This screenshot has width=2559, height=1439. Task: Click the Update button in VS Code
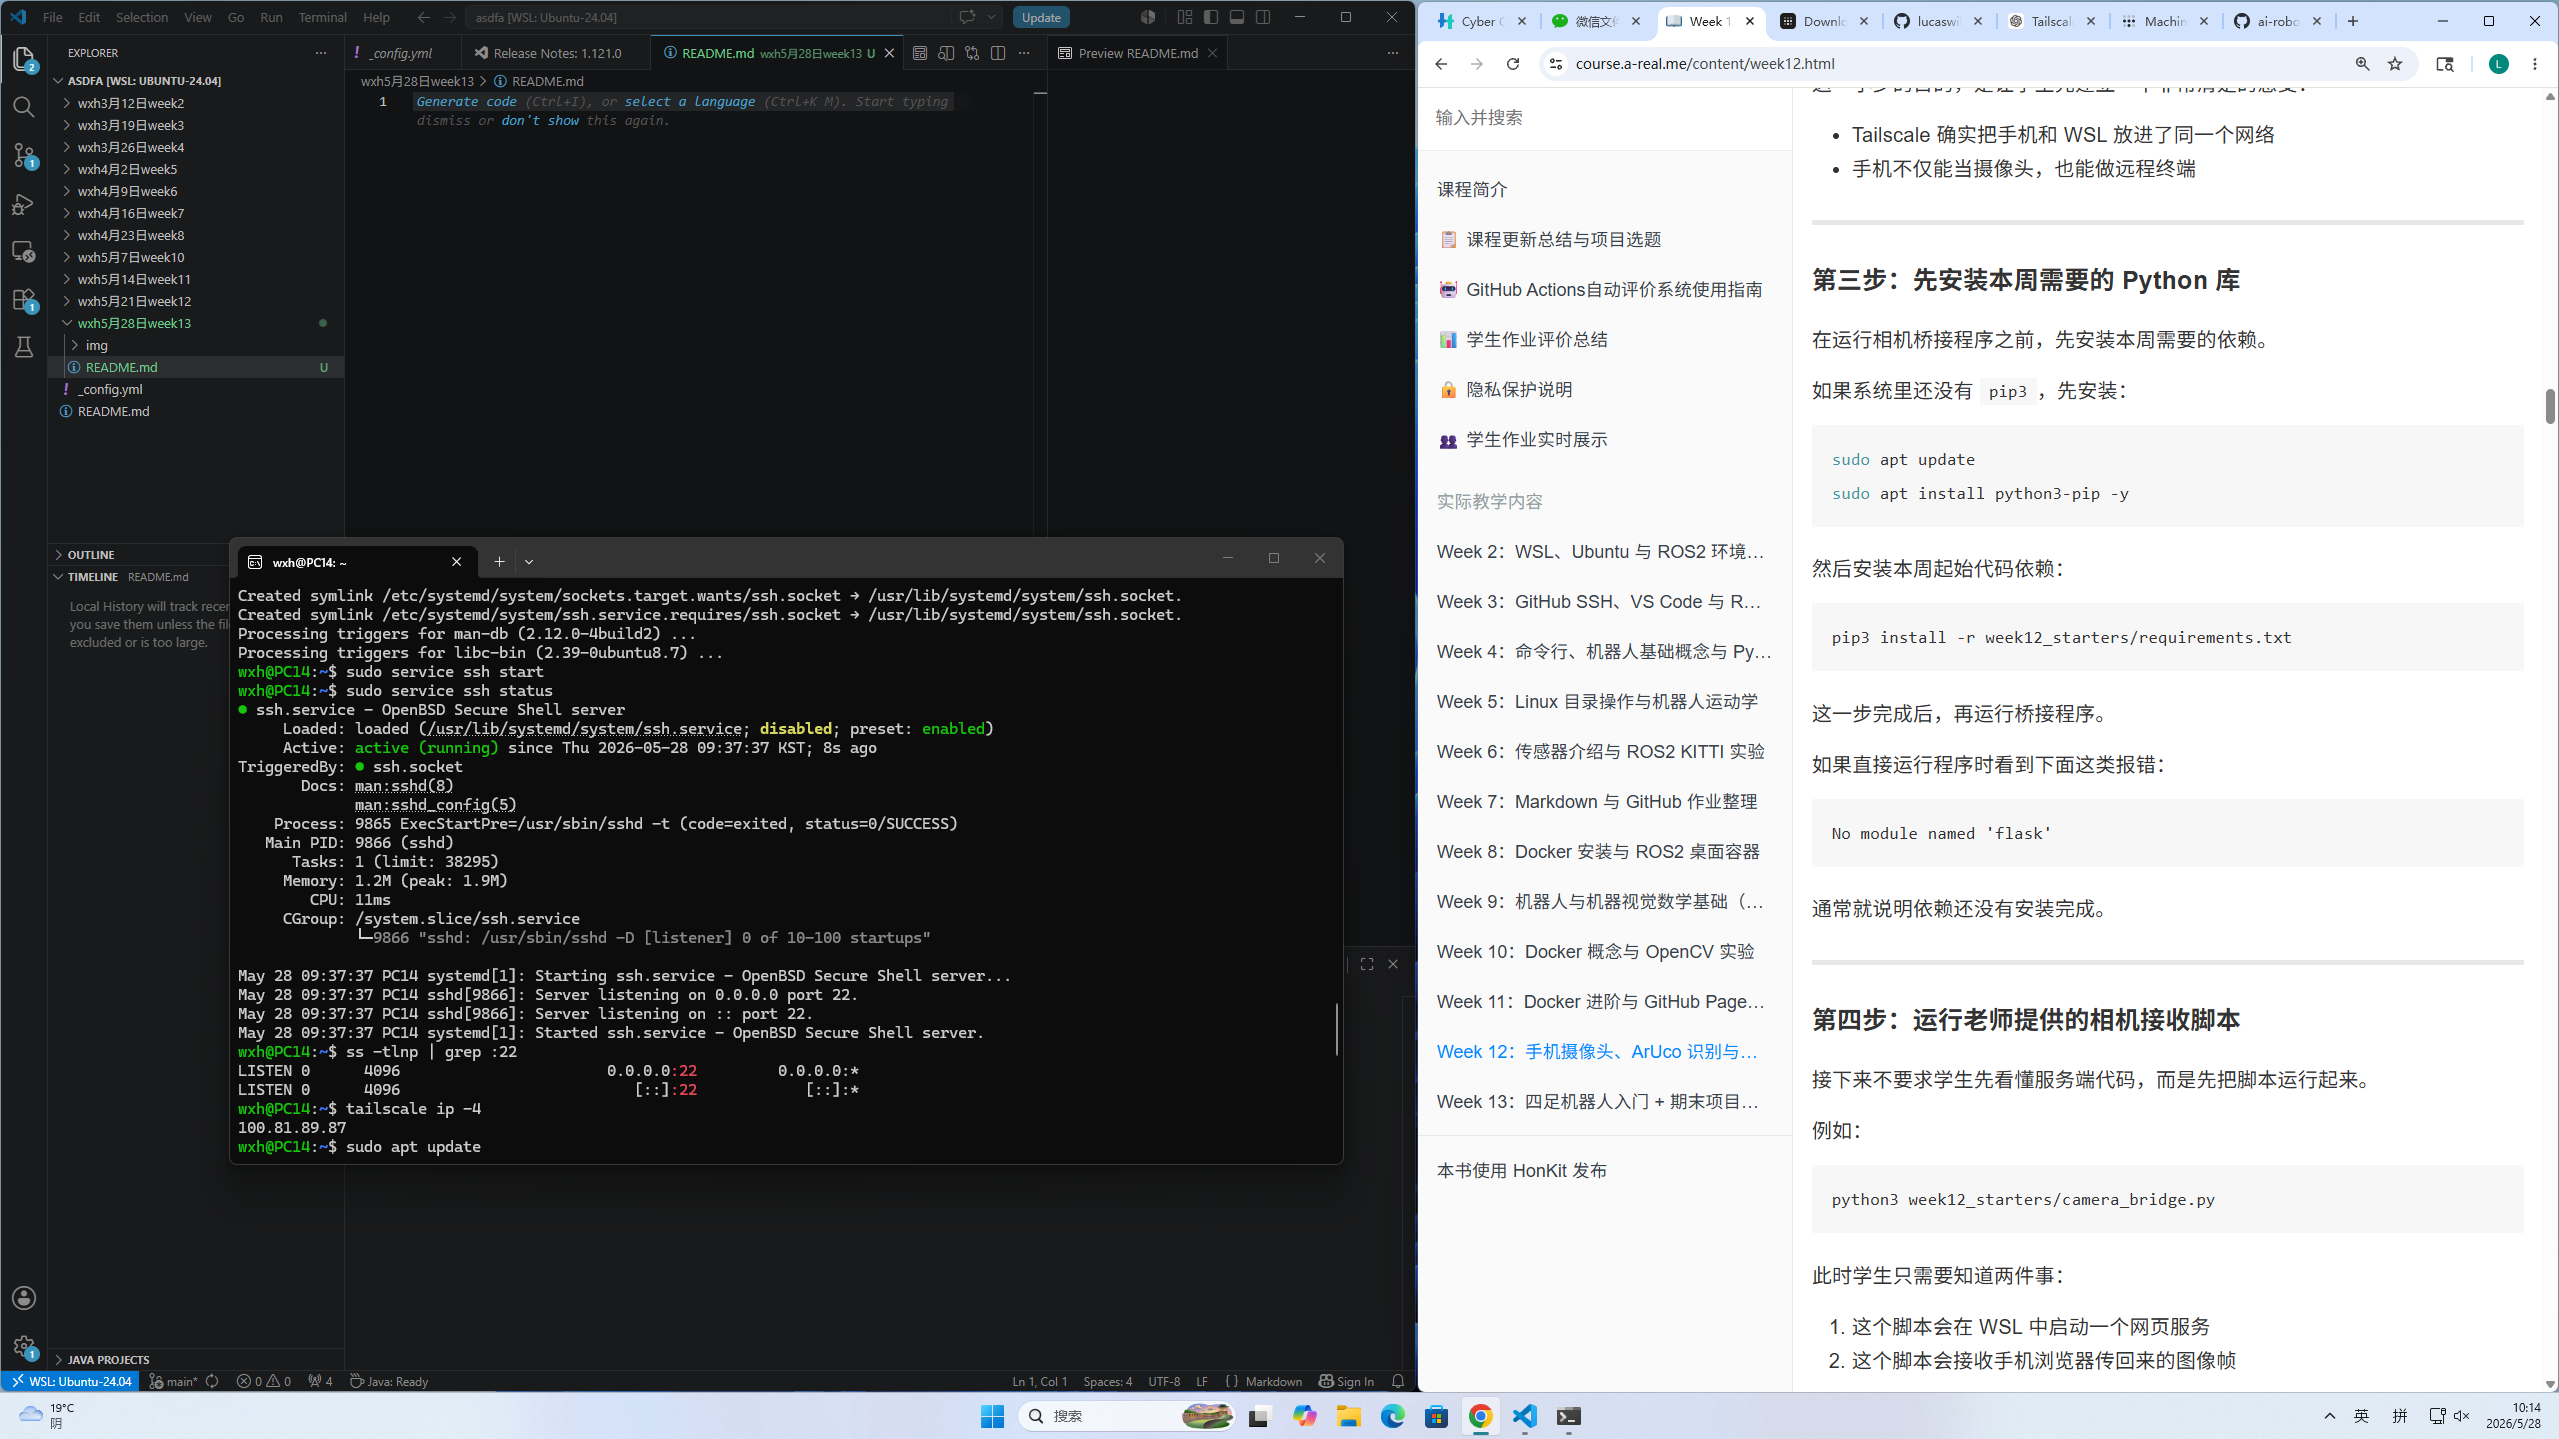pos(1041,17)
